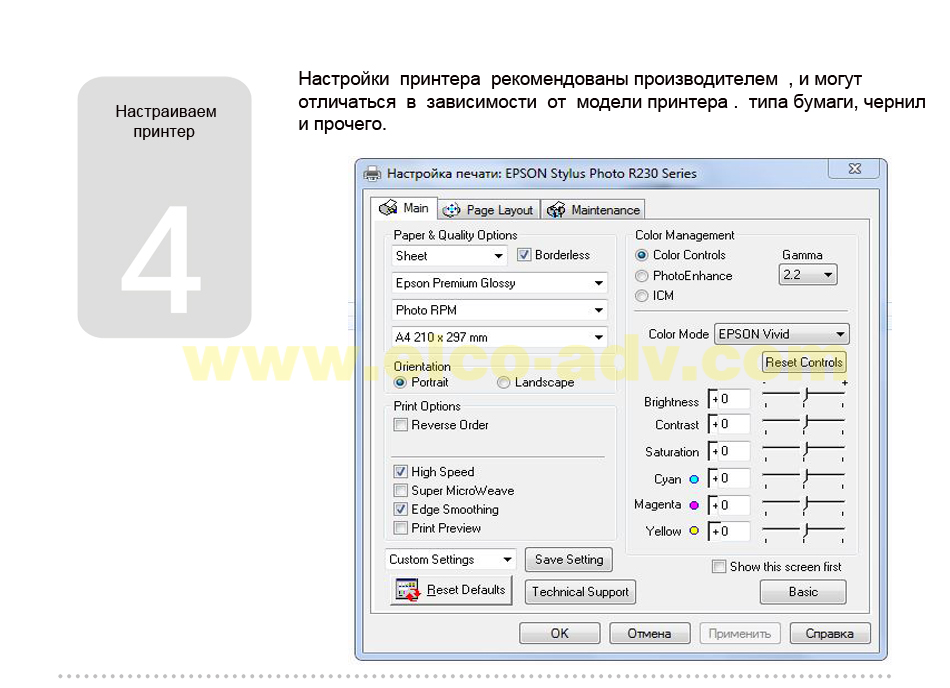Click the Отмена cancel button

[x=649, y=633]
